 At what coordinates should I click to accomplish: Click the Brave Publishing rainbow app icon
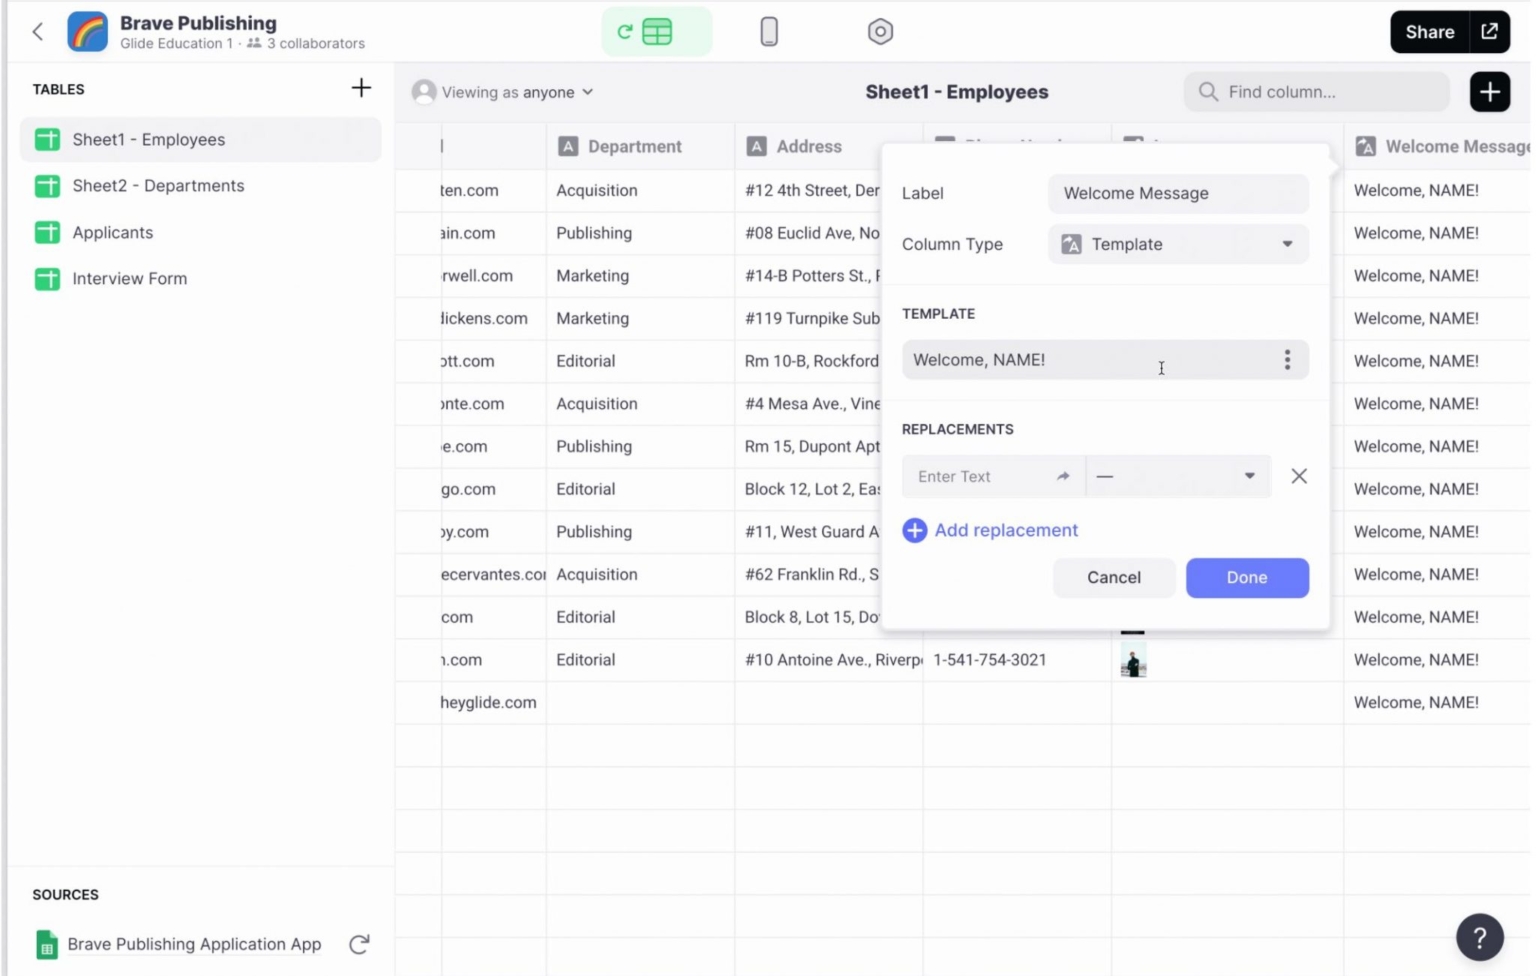click(87, 31)
